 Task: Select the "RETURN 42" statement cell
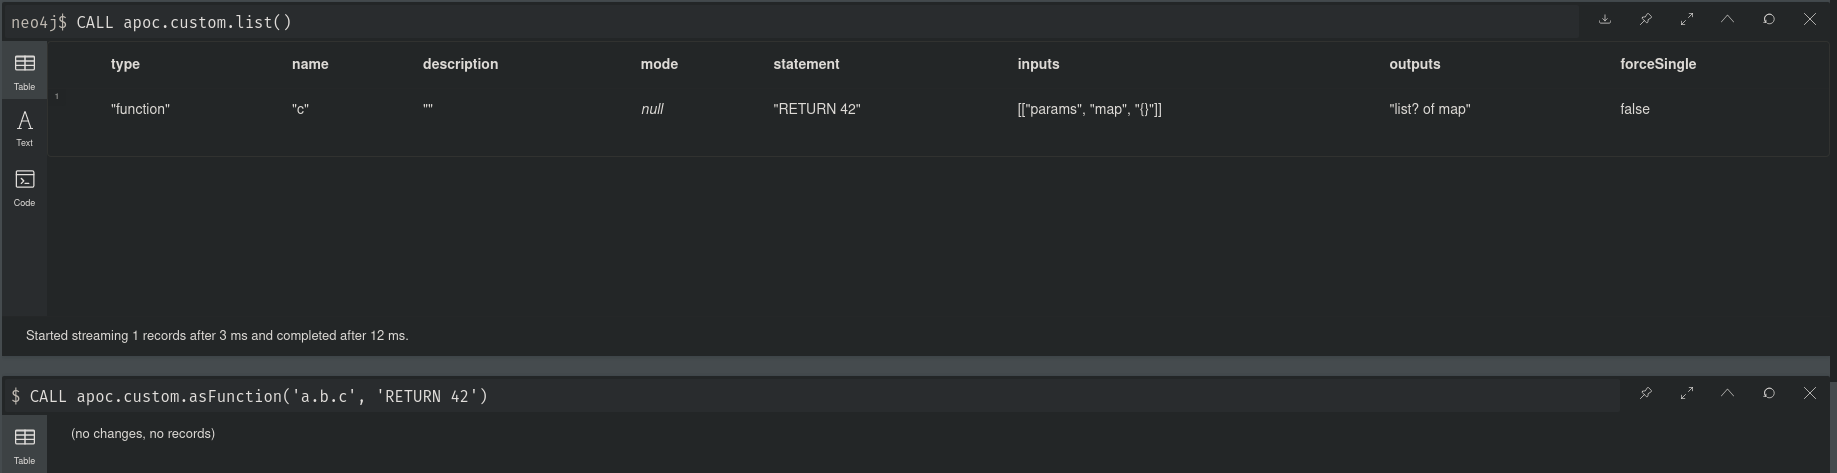click(x=817, y=109)
